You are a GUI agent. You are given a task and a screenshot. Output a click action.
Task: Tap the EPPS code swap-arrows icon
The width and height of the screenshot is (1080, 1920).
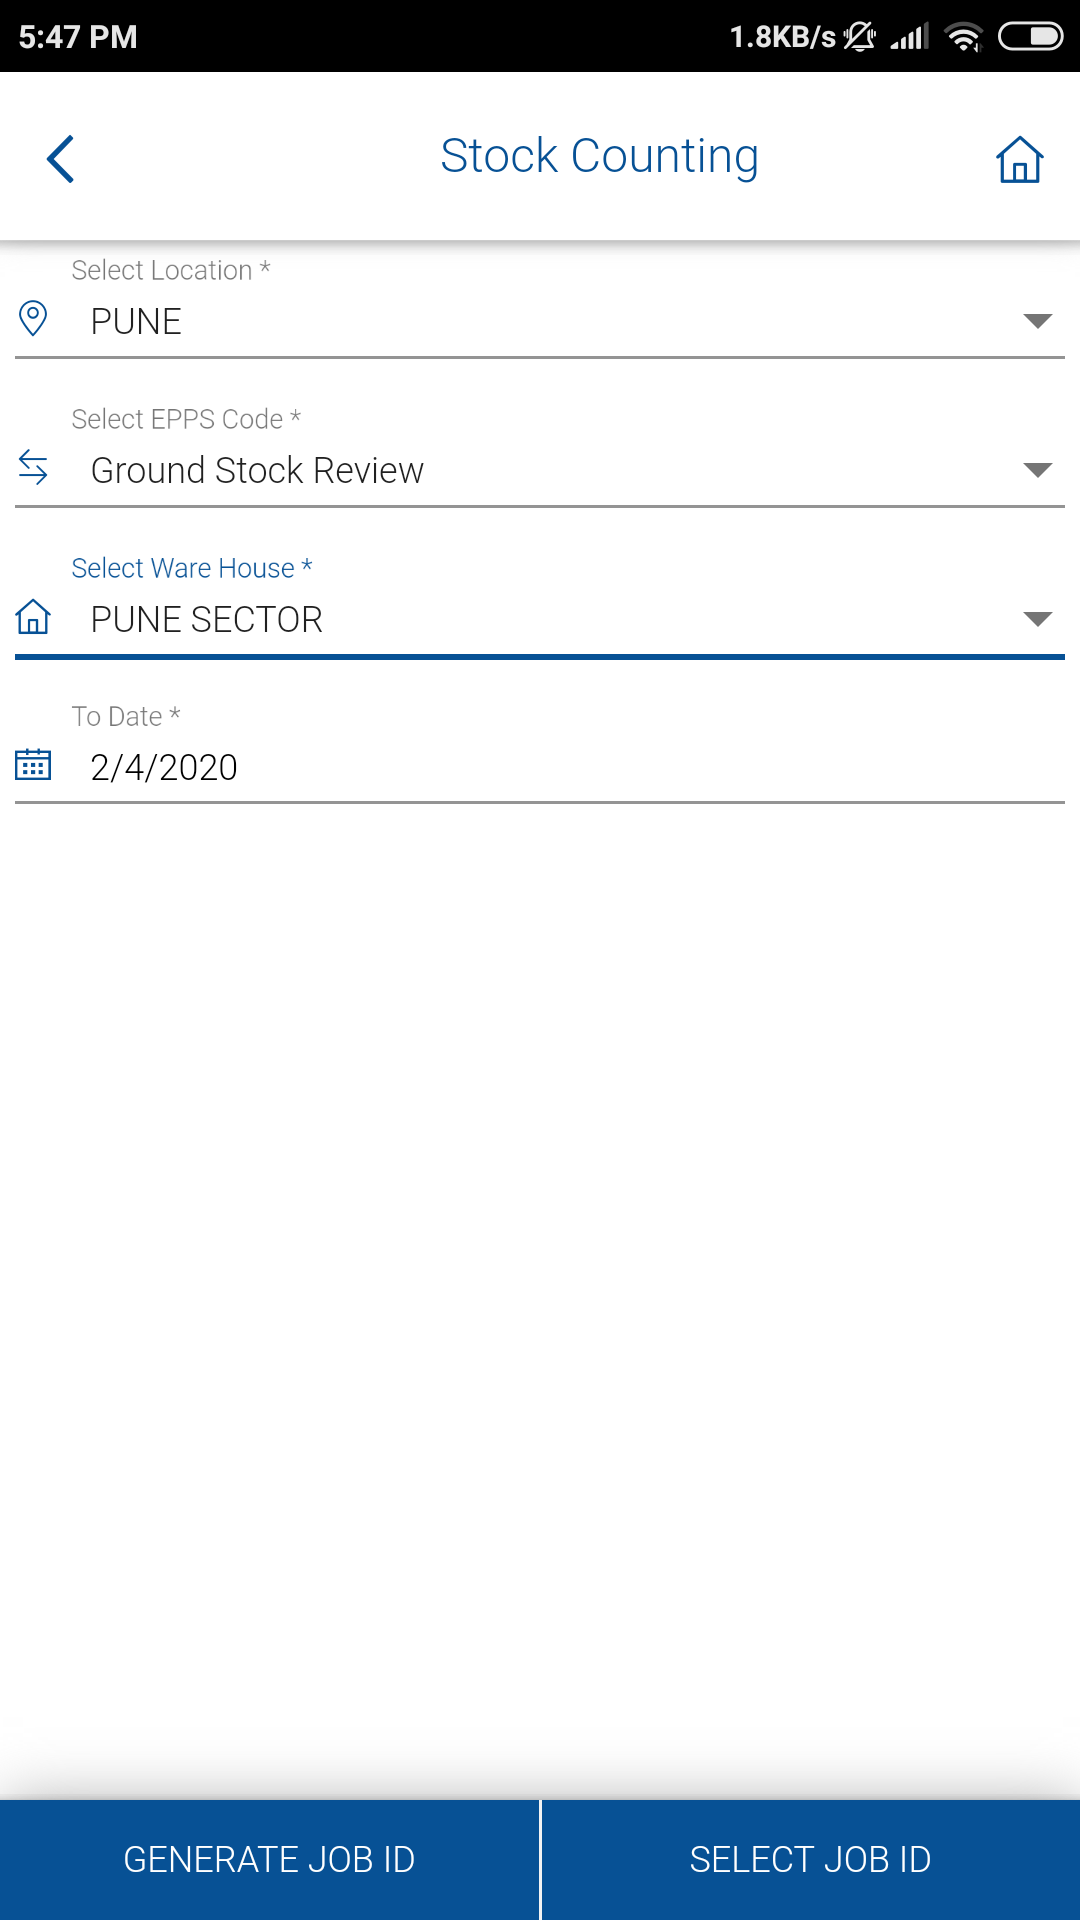[x=33, y=468]
